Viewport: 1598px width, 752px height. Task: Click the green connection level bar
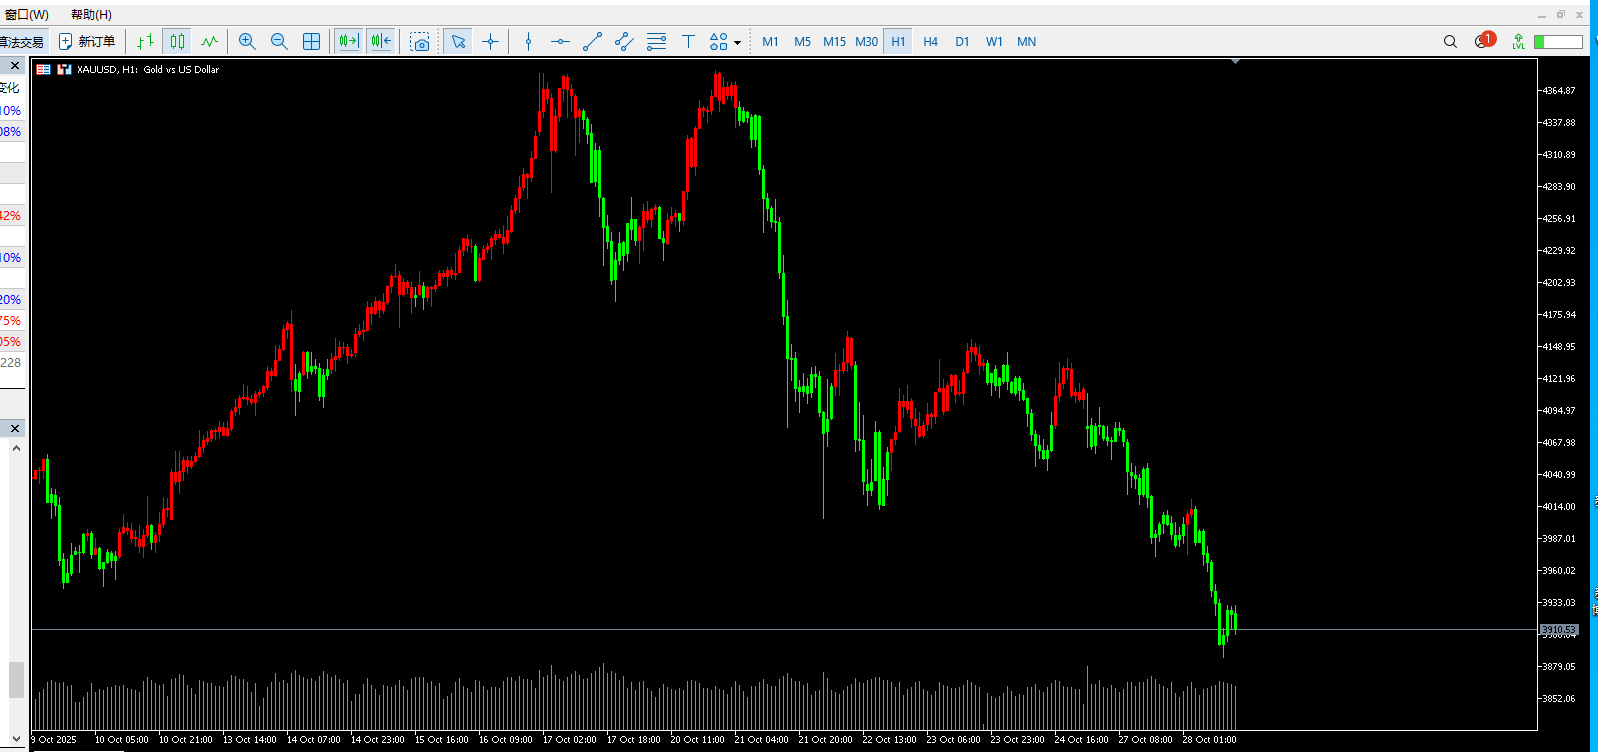pyautogui.click(x=1558, y=41)
